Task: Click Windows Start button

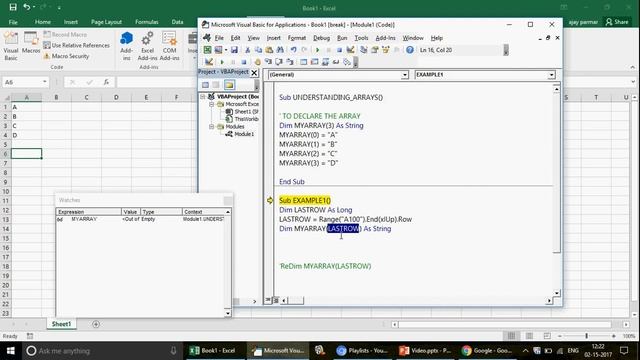Action: [x=11, y=351]
